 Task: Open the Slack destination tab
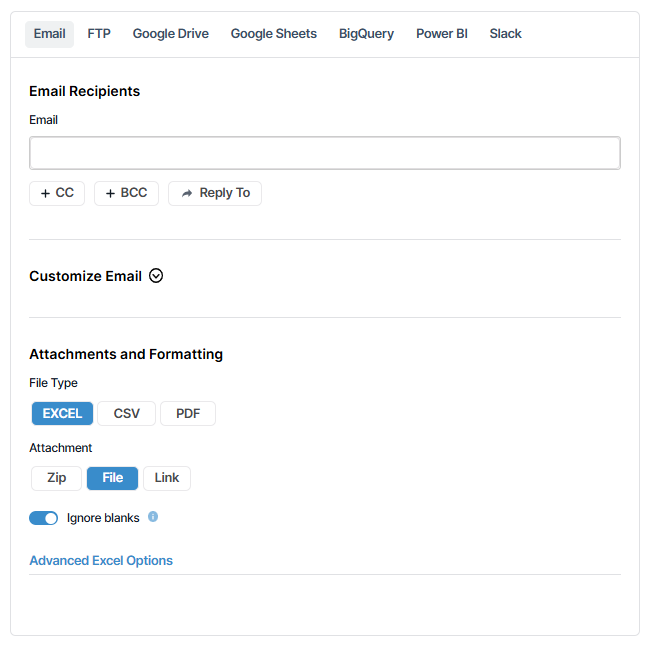(x=506, y=34)
